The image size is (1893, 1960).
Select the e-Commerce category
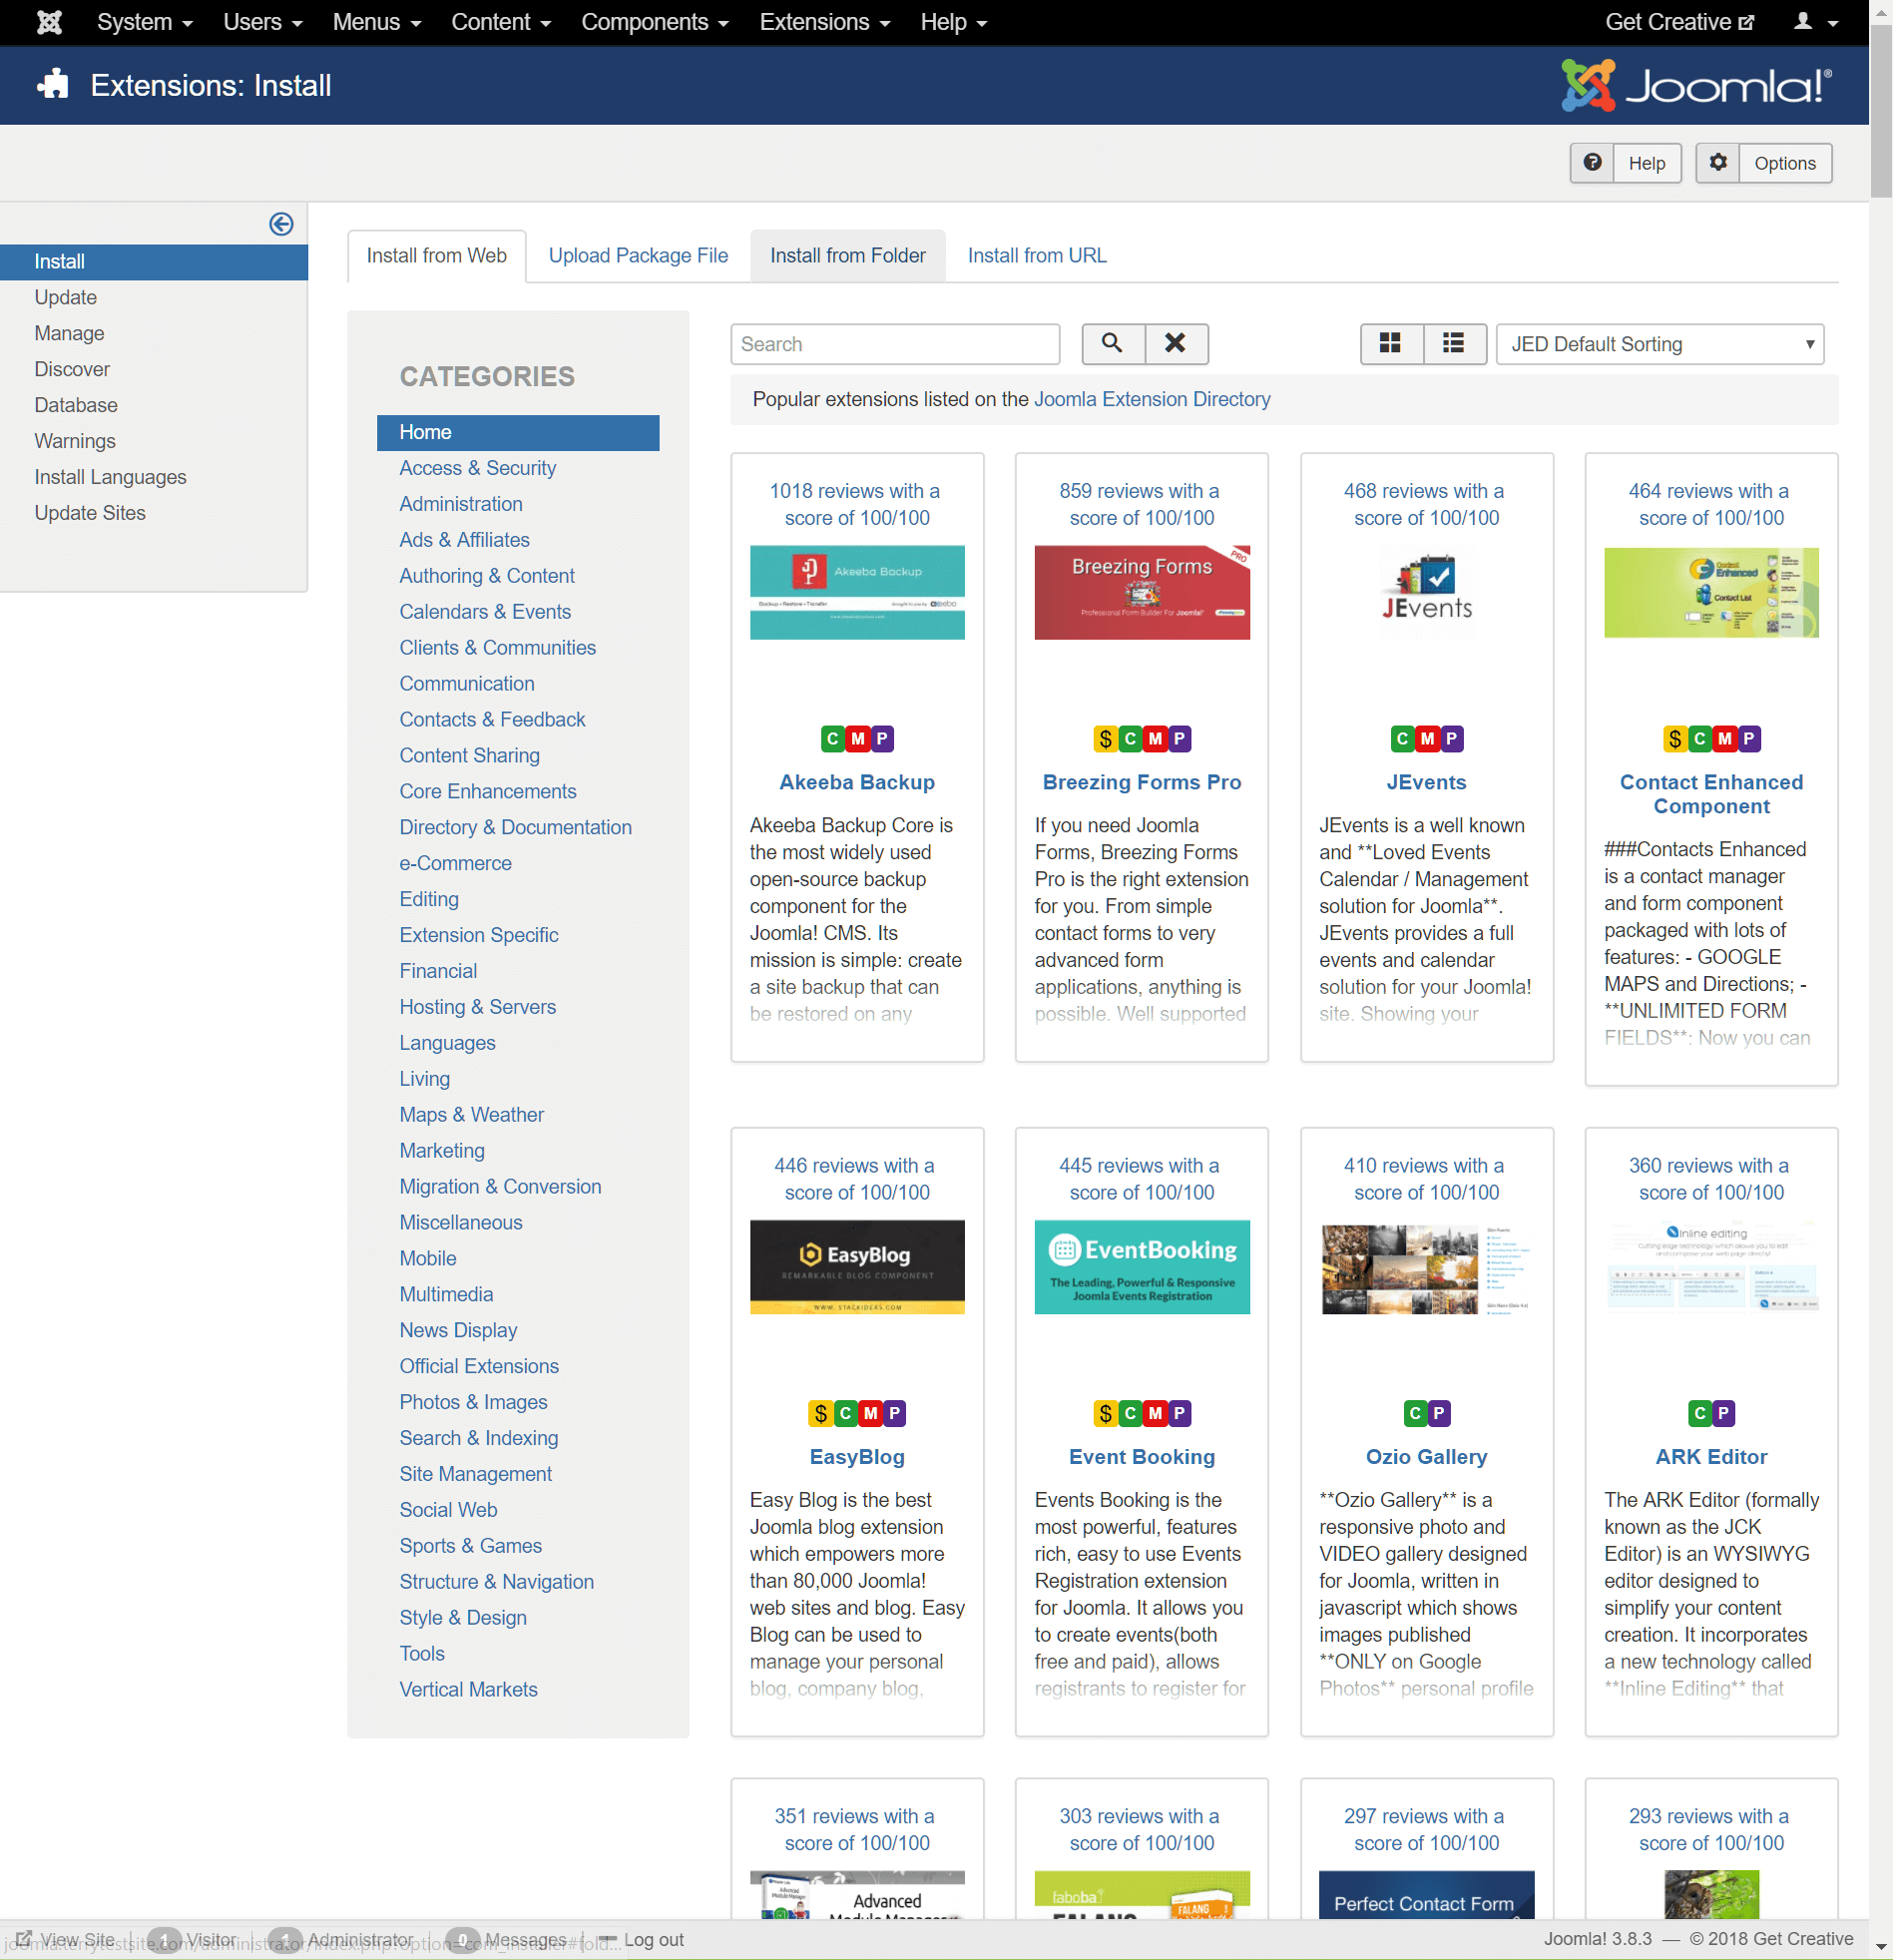[x=455, y=863]
